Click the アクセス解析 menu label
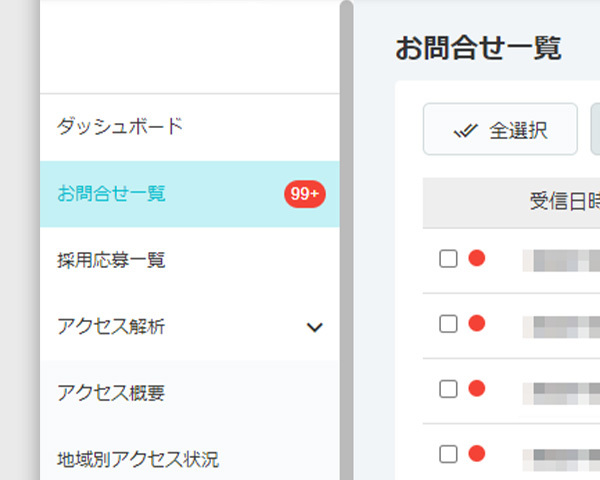 click(111, 327)
